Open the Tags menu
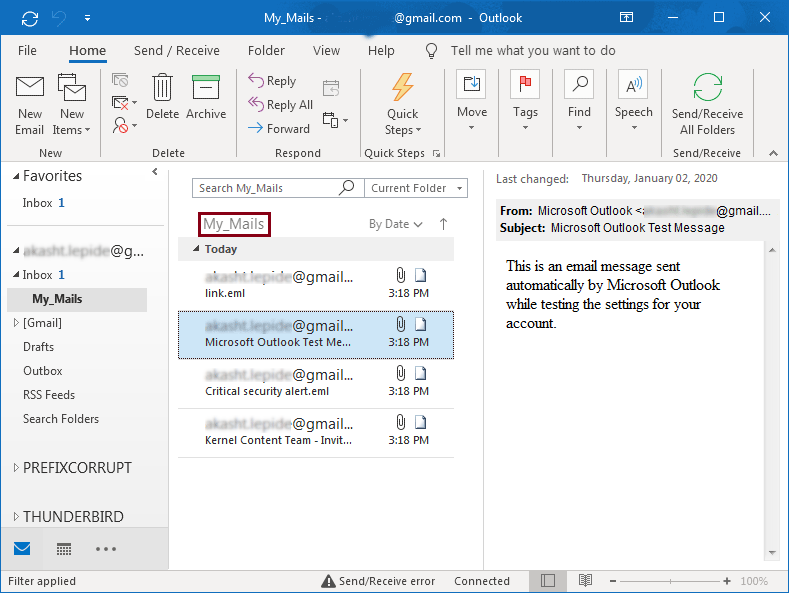 coord(525,101)
